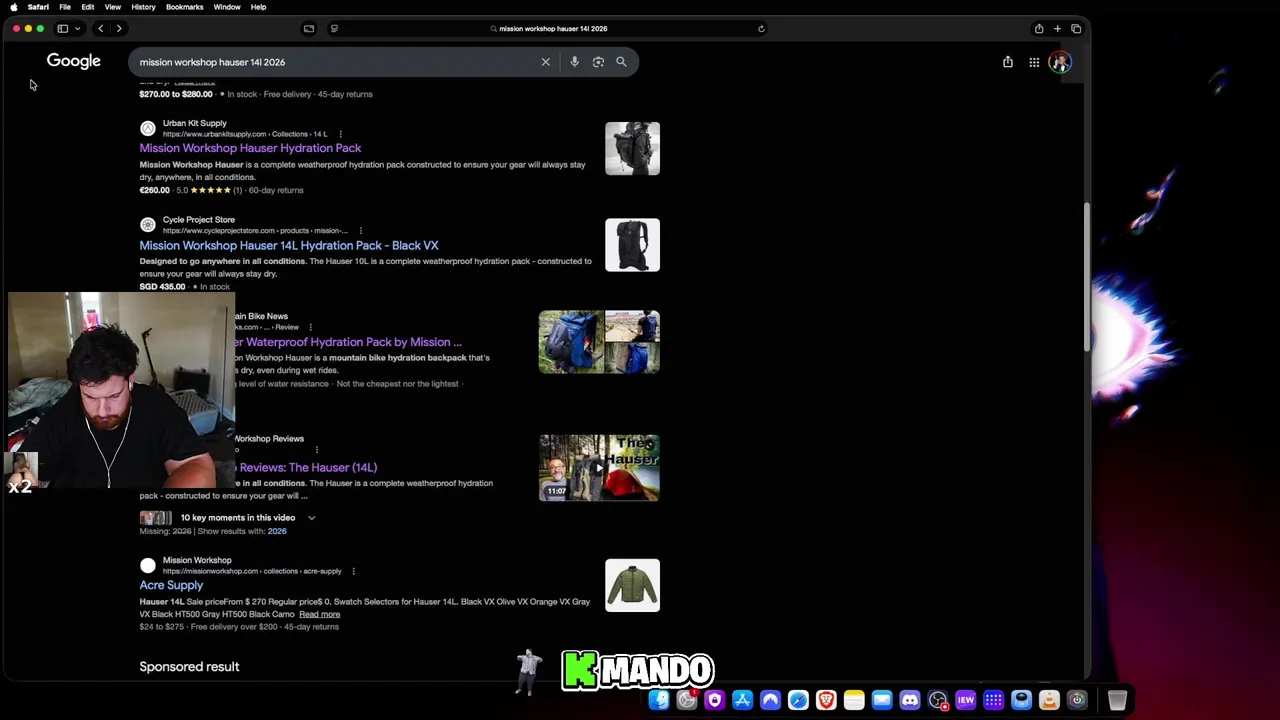Open options for Cycle Project Store result
This screenshot has height=720, width=1280.
coord(361,231)
